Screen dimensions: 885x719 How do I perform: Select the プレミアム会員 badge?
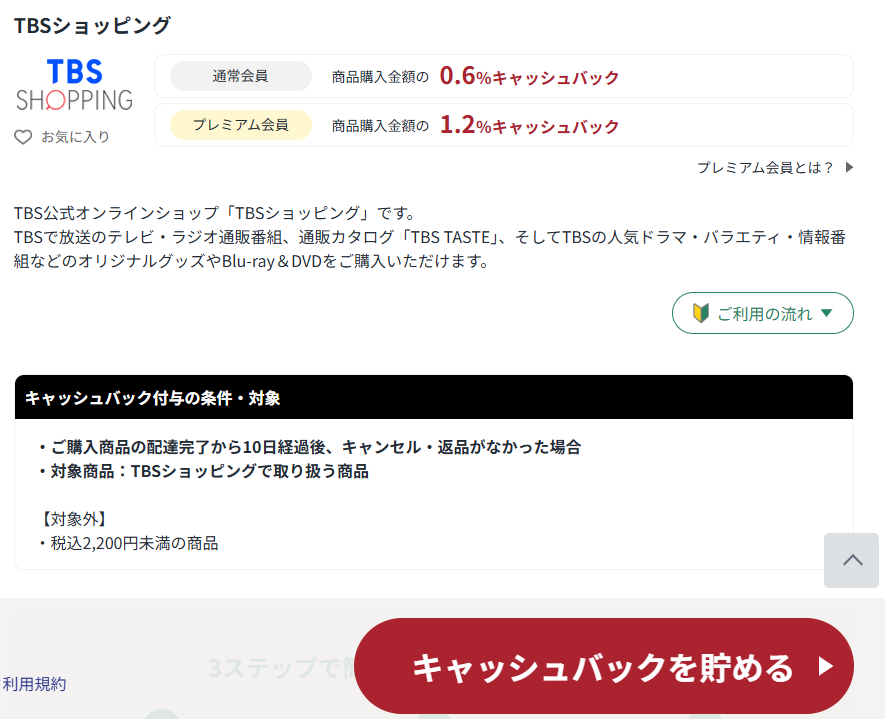coord(240,125)
